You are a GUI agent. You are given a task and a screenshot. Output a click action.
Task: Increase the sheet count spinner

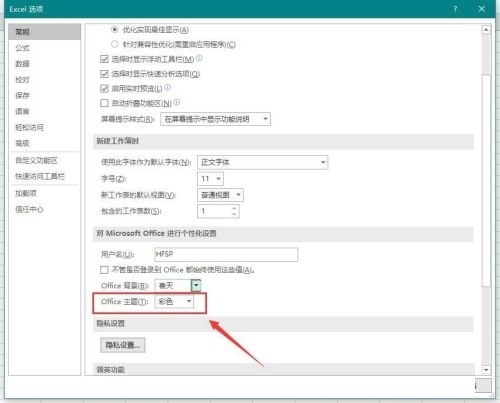234,208
